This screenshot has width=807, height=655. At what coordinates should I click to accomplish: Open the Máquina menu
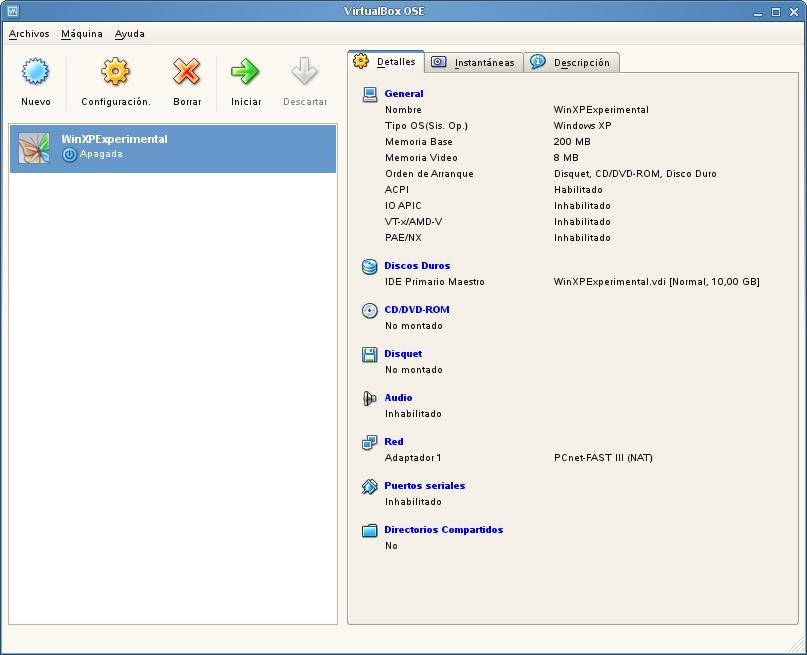[x=82, y=34]
